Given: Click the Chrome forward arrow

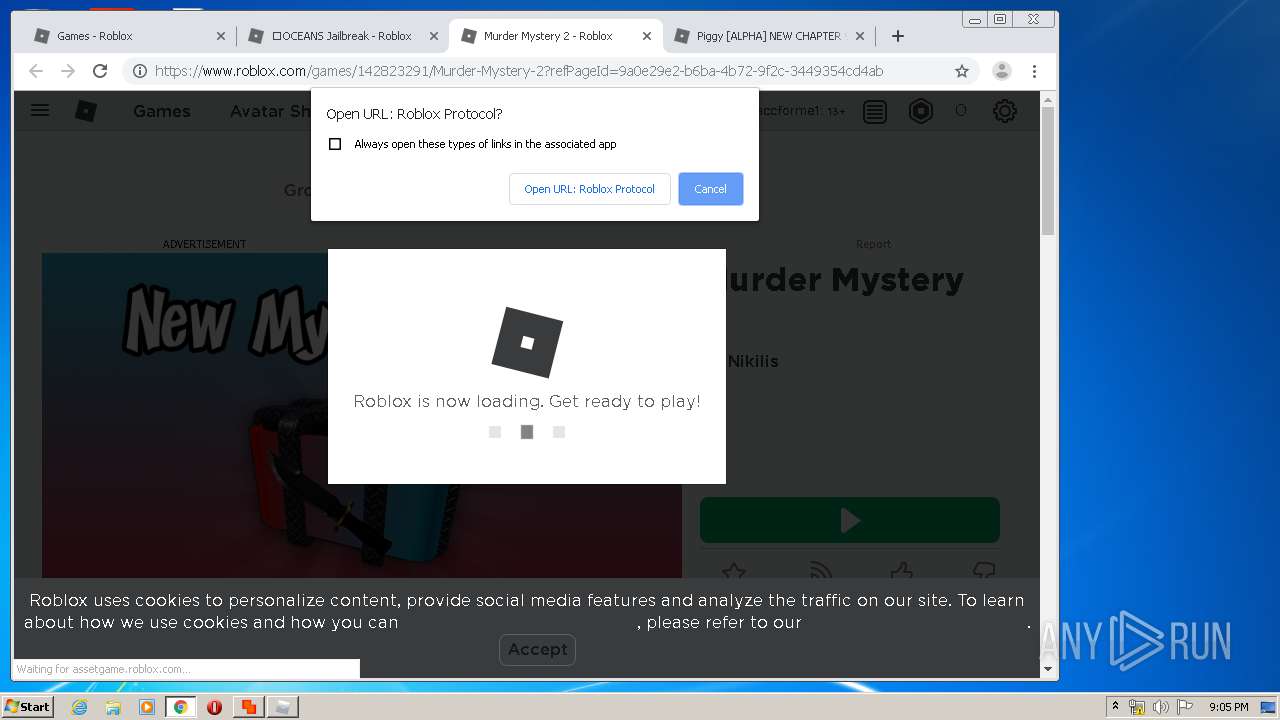Looking at the screenshot, I should [x=68, y=71].
